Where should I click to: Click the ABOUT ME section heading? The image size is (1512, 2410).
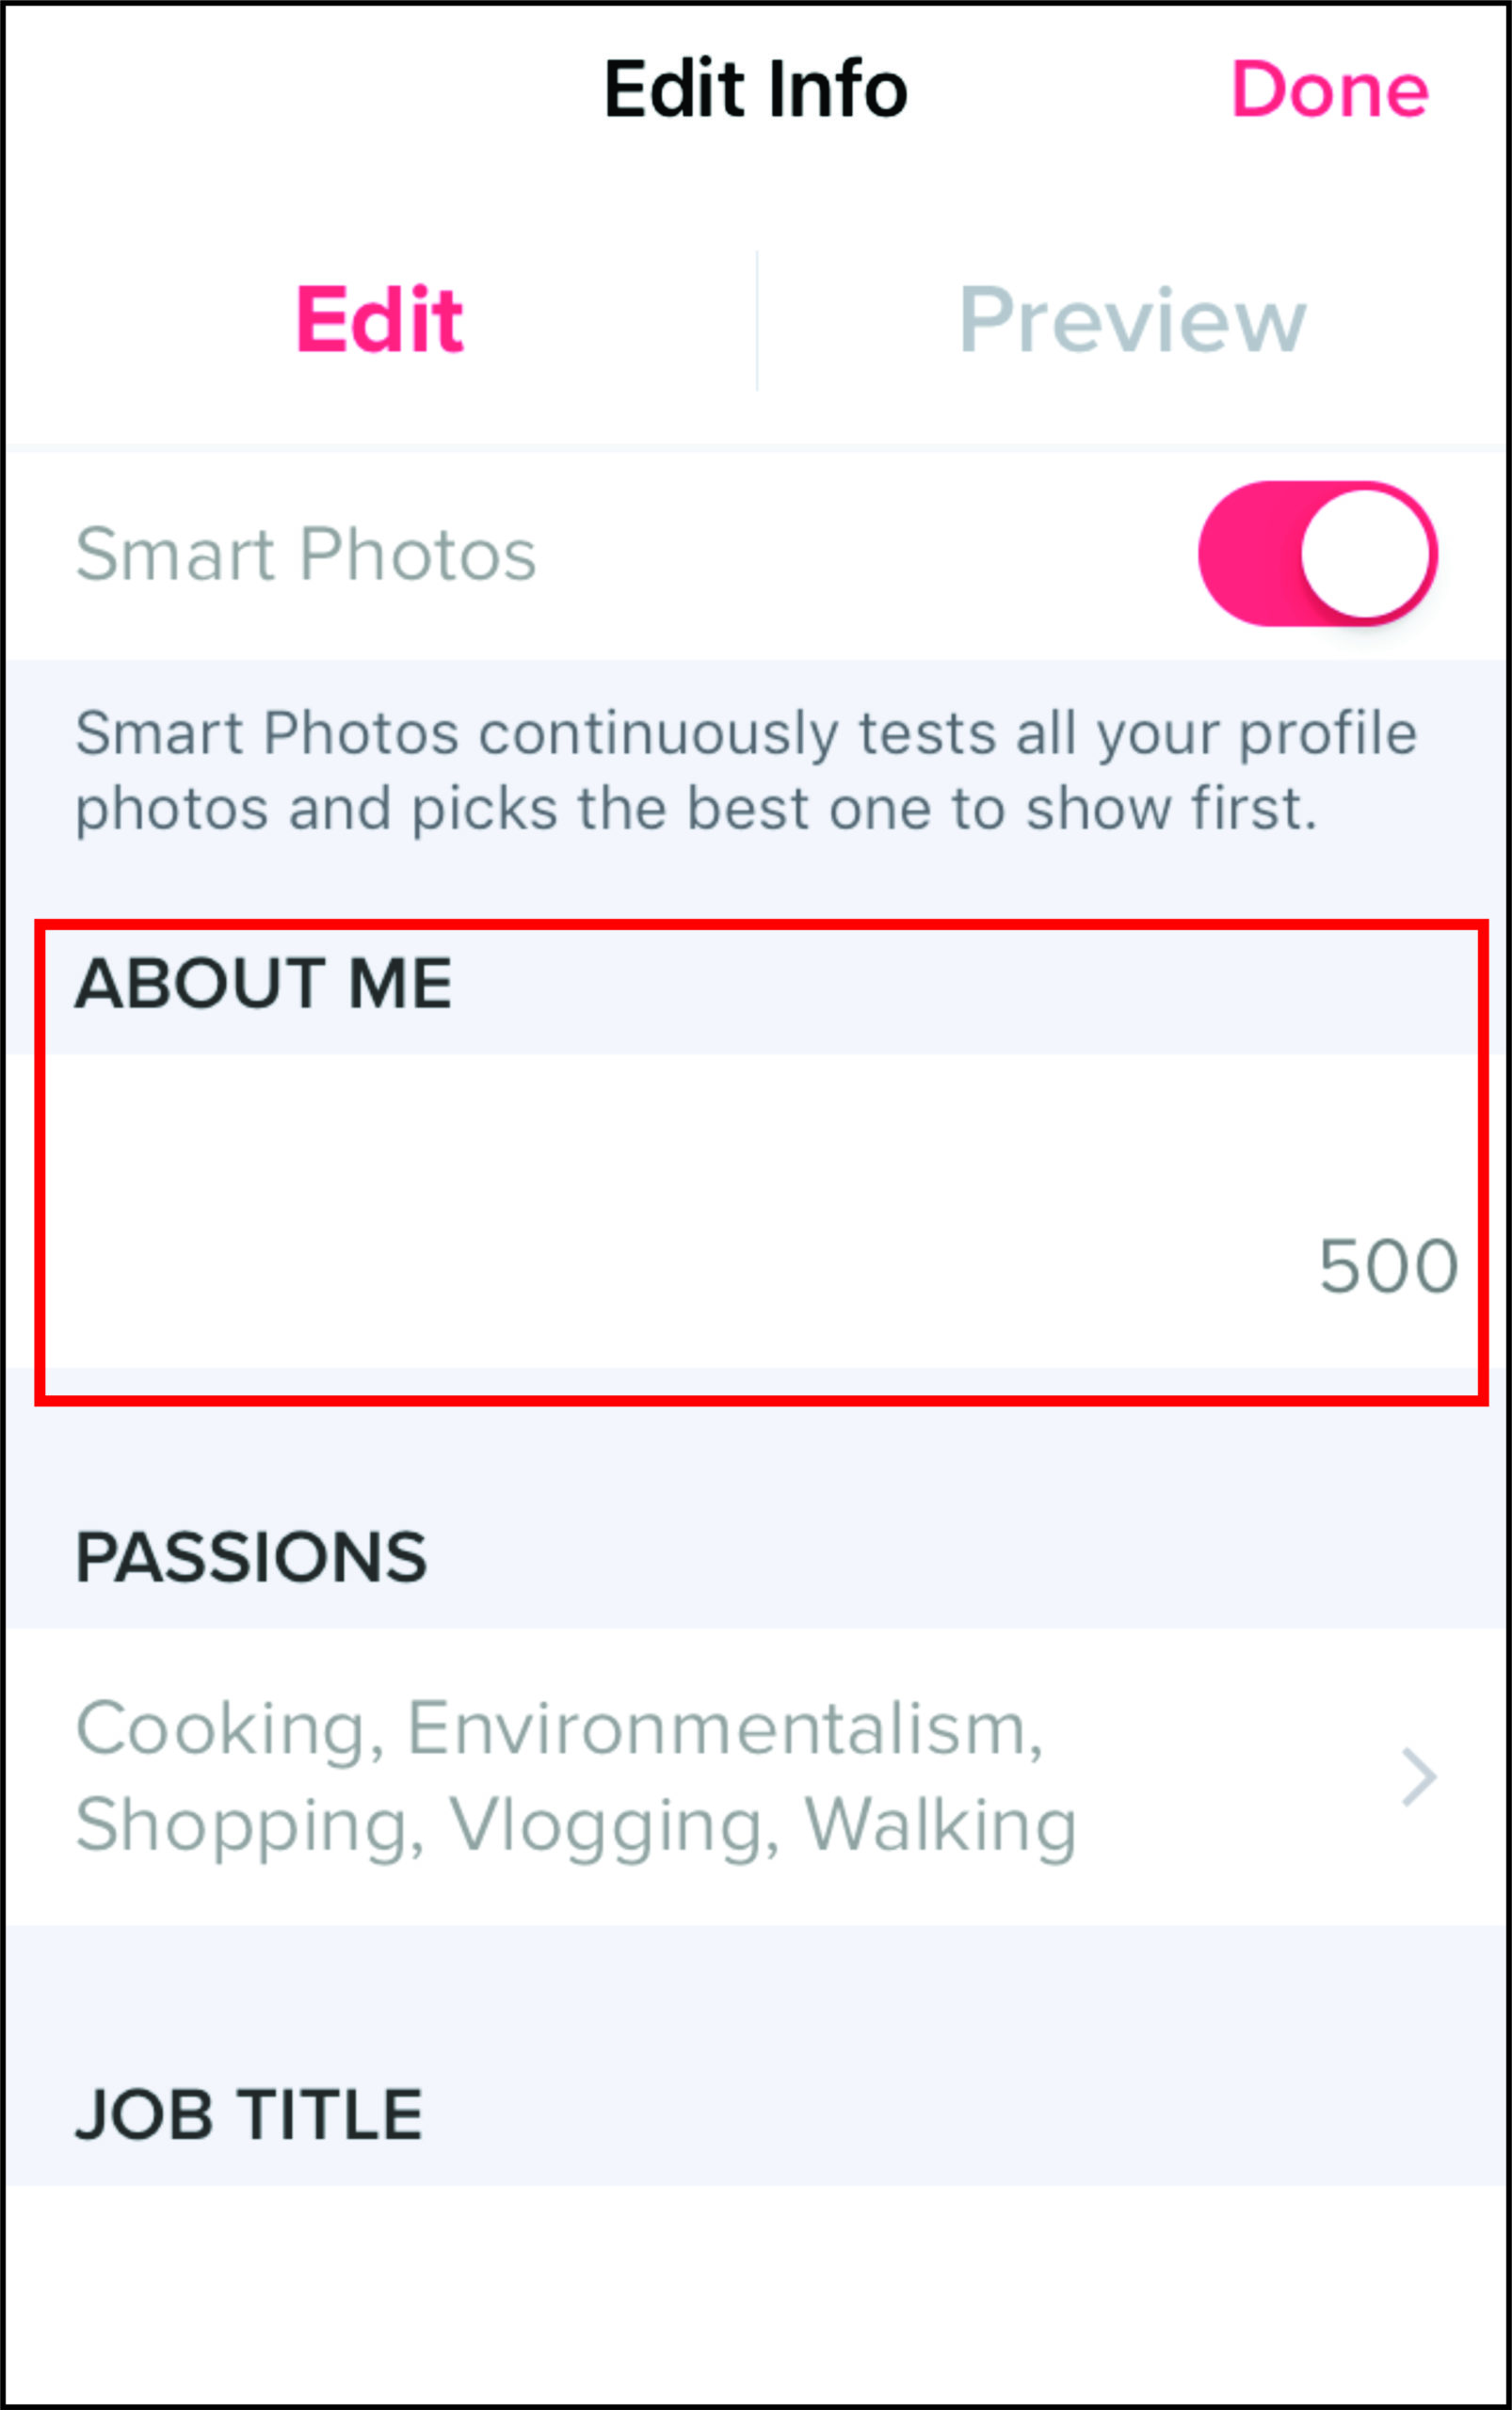263,984
